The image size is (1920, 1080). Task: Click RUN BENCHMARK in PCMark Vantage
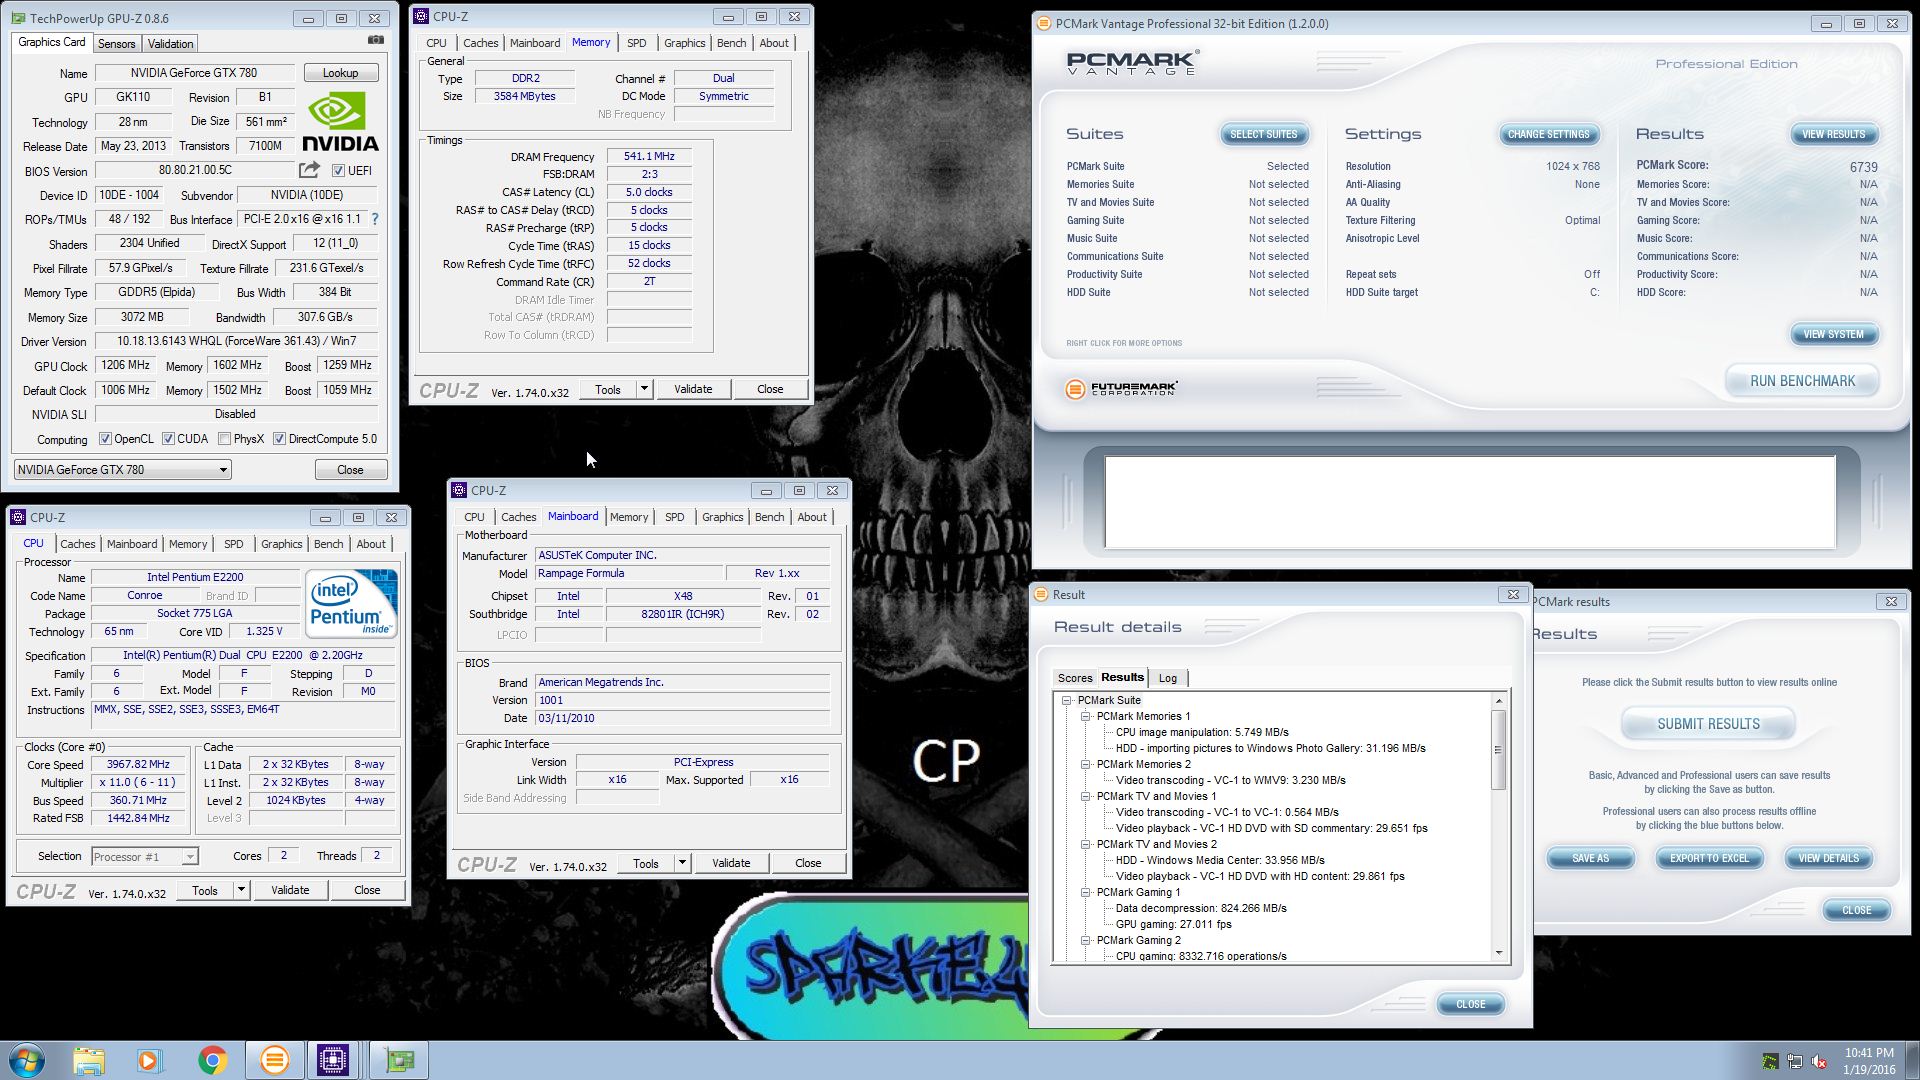tap(1802, 381)
